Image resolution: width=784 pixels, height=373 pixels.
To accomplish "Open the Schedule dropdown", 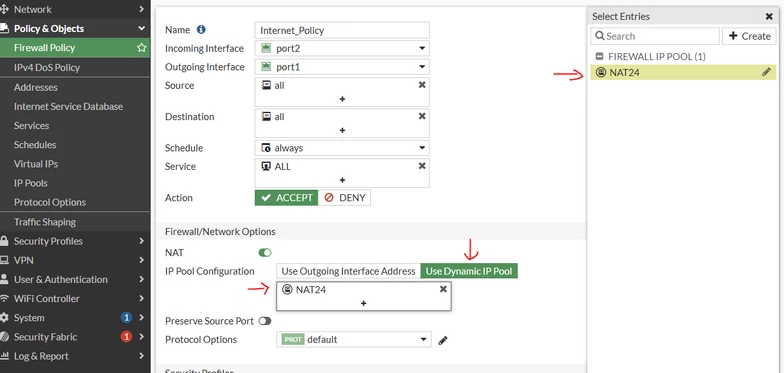I will (342, 148).
